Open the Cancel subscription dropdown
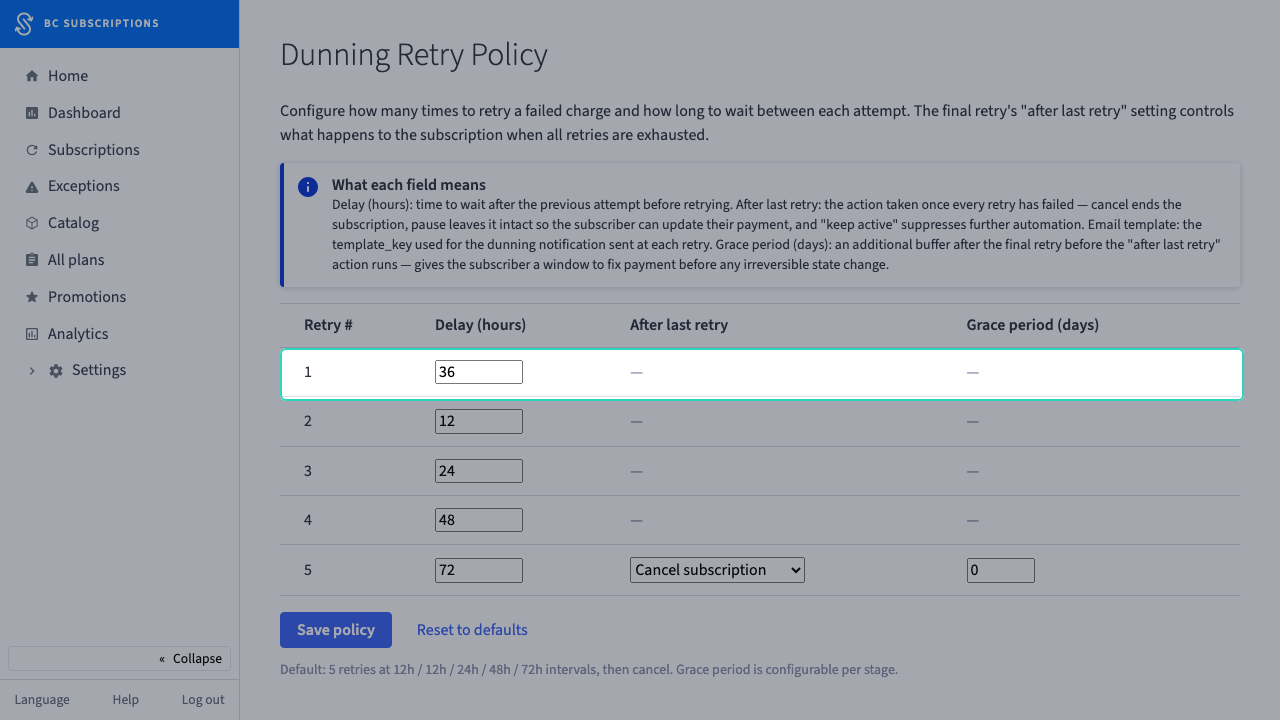1280x720 pixels. (717, 570)
